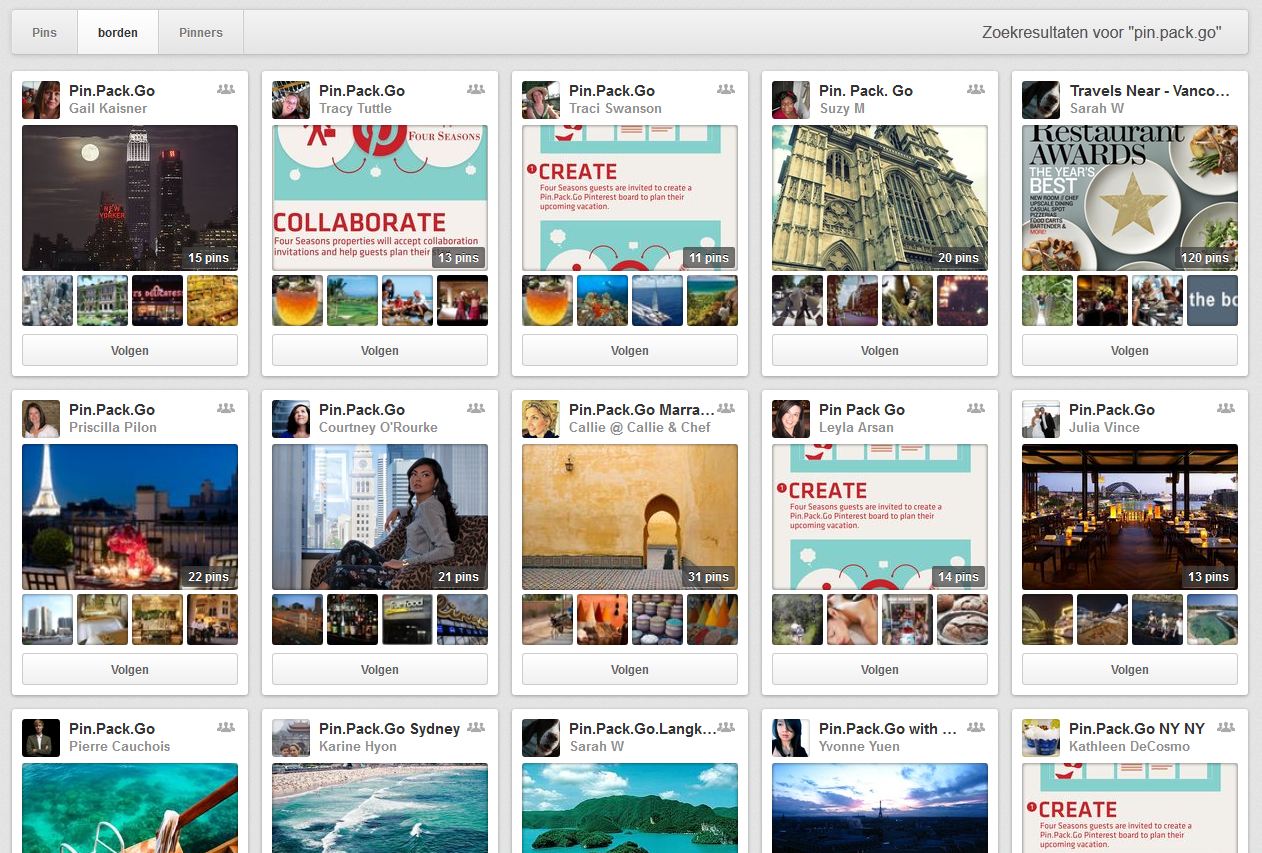Viewport: 1262px width, 853px height.
Task: Open Traci Swanson's profile avatar
Action: coord(541,100)
